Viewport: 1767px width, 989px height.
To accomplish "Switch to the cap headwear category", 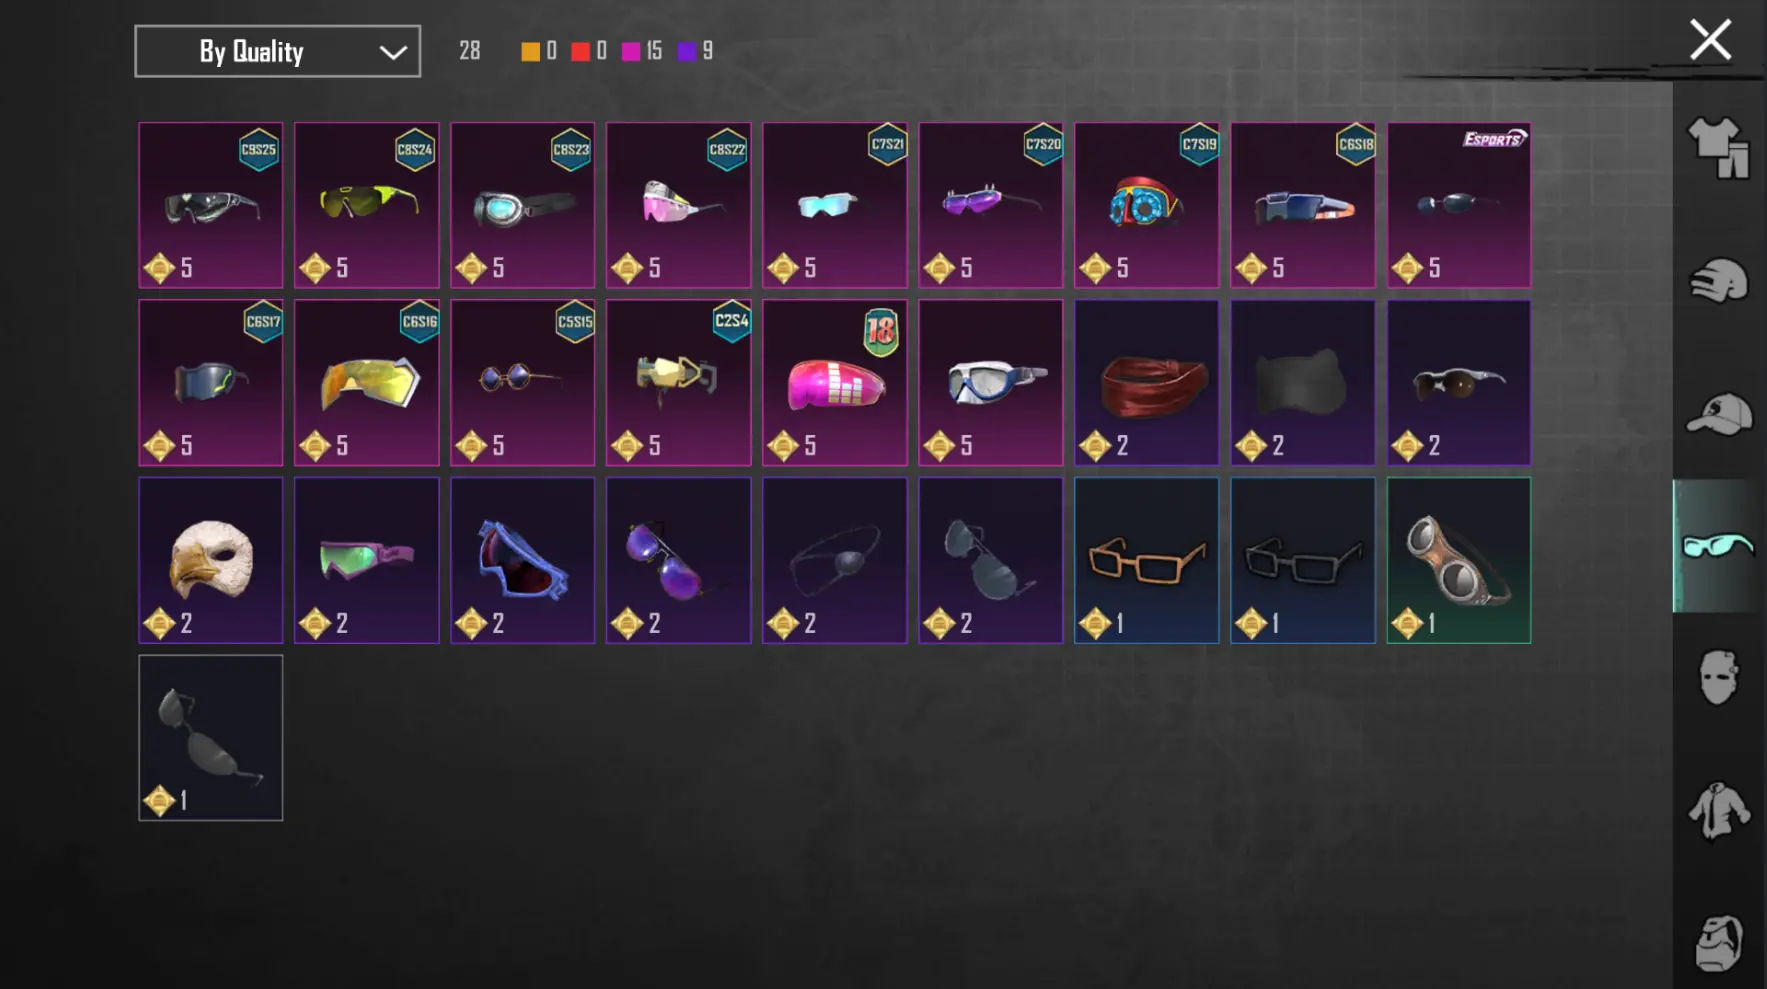I will click(1718, 414).
